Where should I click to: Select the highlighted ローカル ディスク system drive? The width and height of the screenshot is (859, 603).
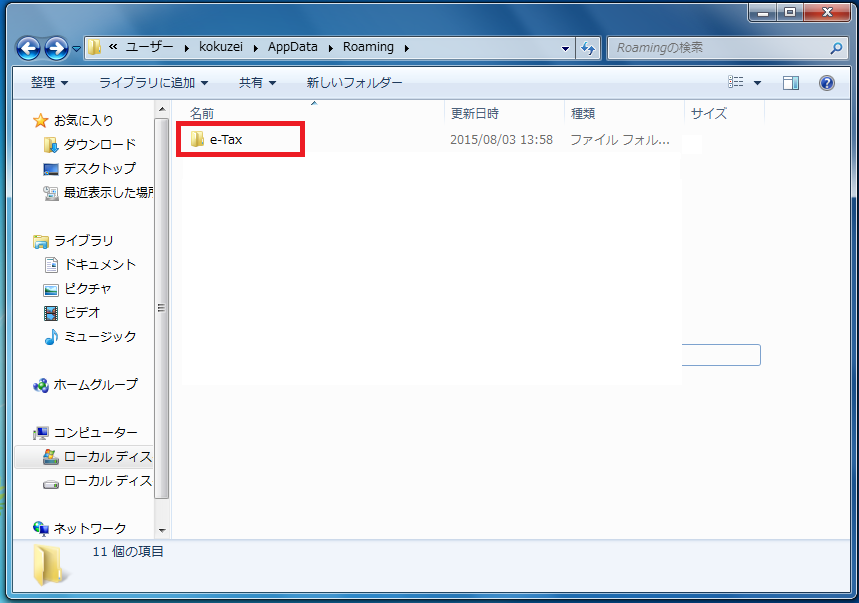(83, 457)
